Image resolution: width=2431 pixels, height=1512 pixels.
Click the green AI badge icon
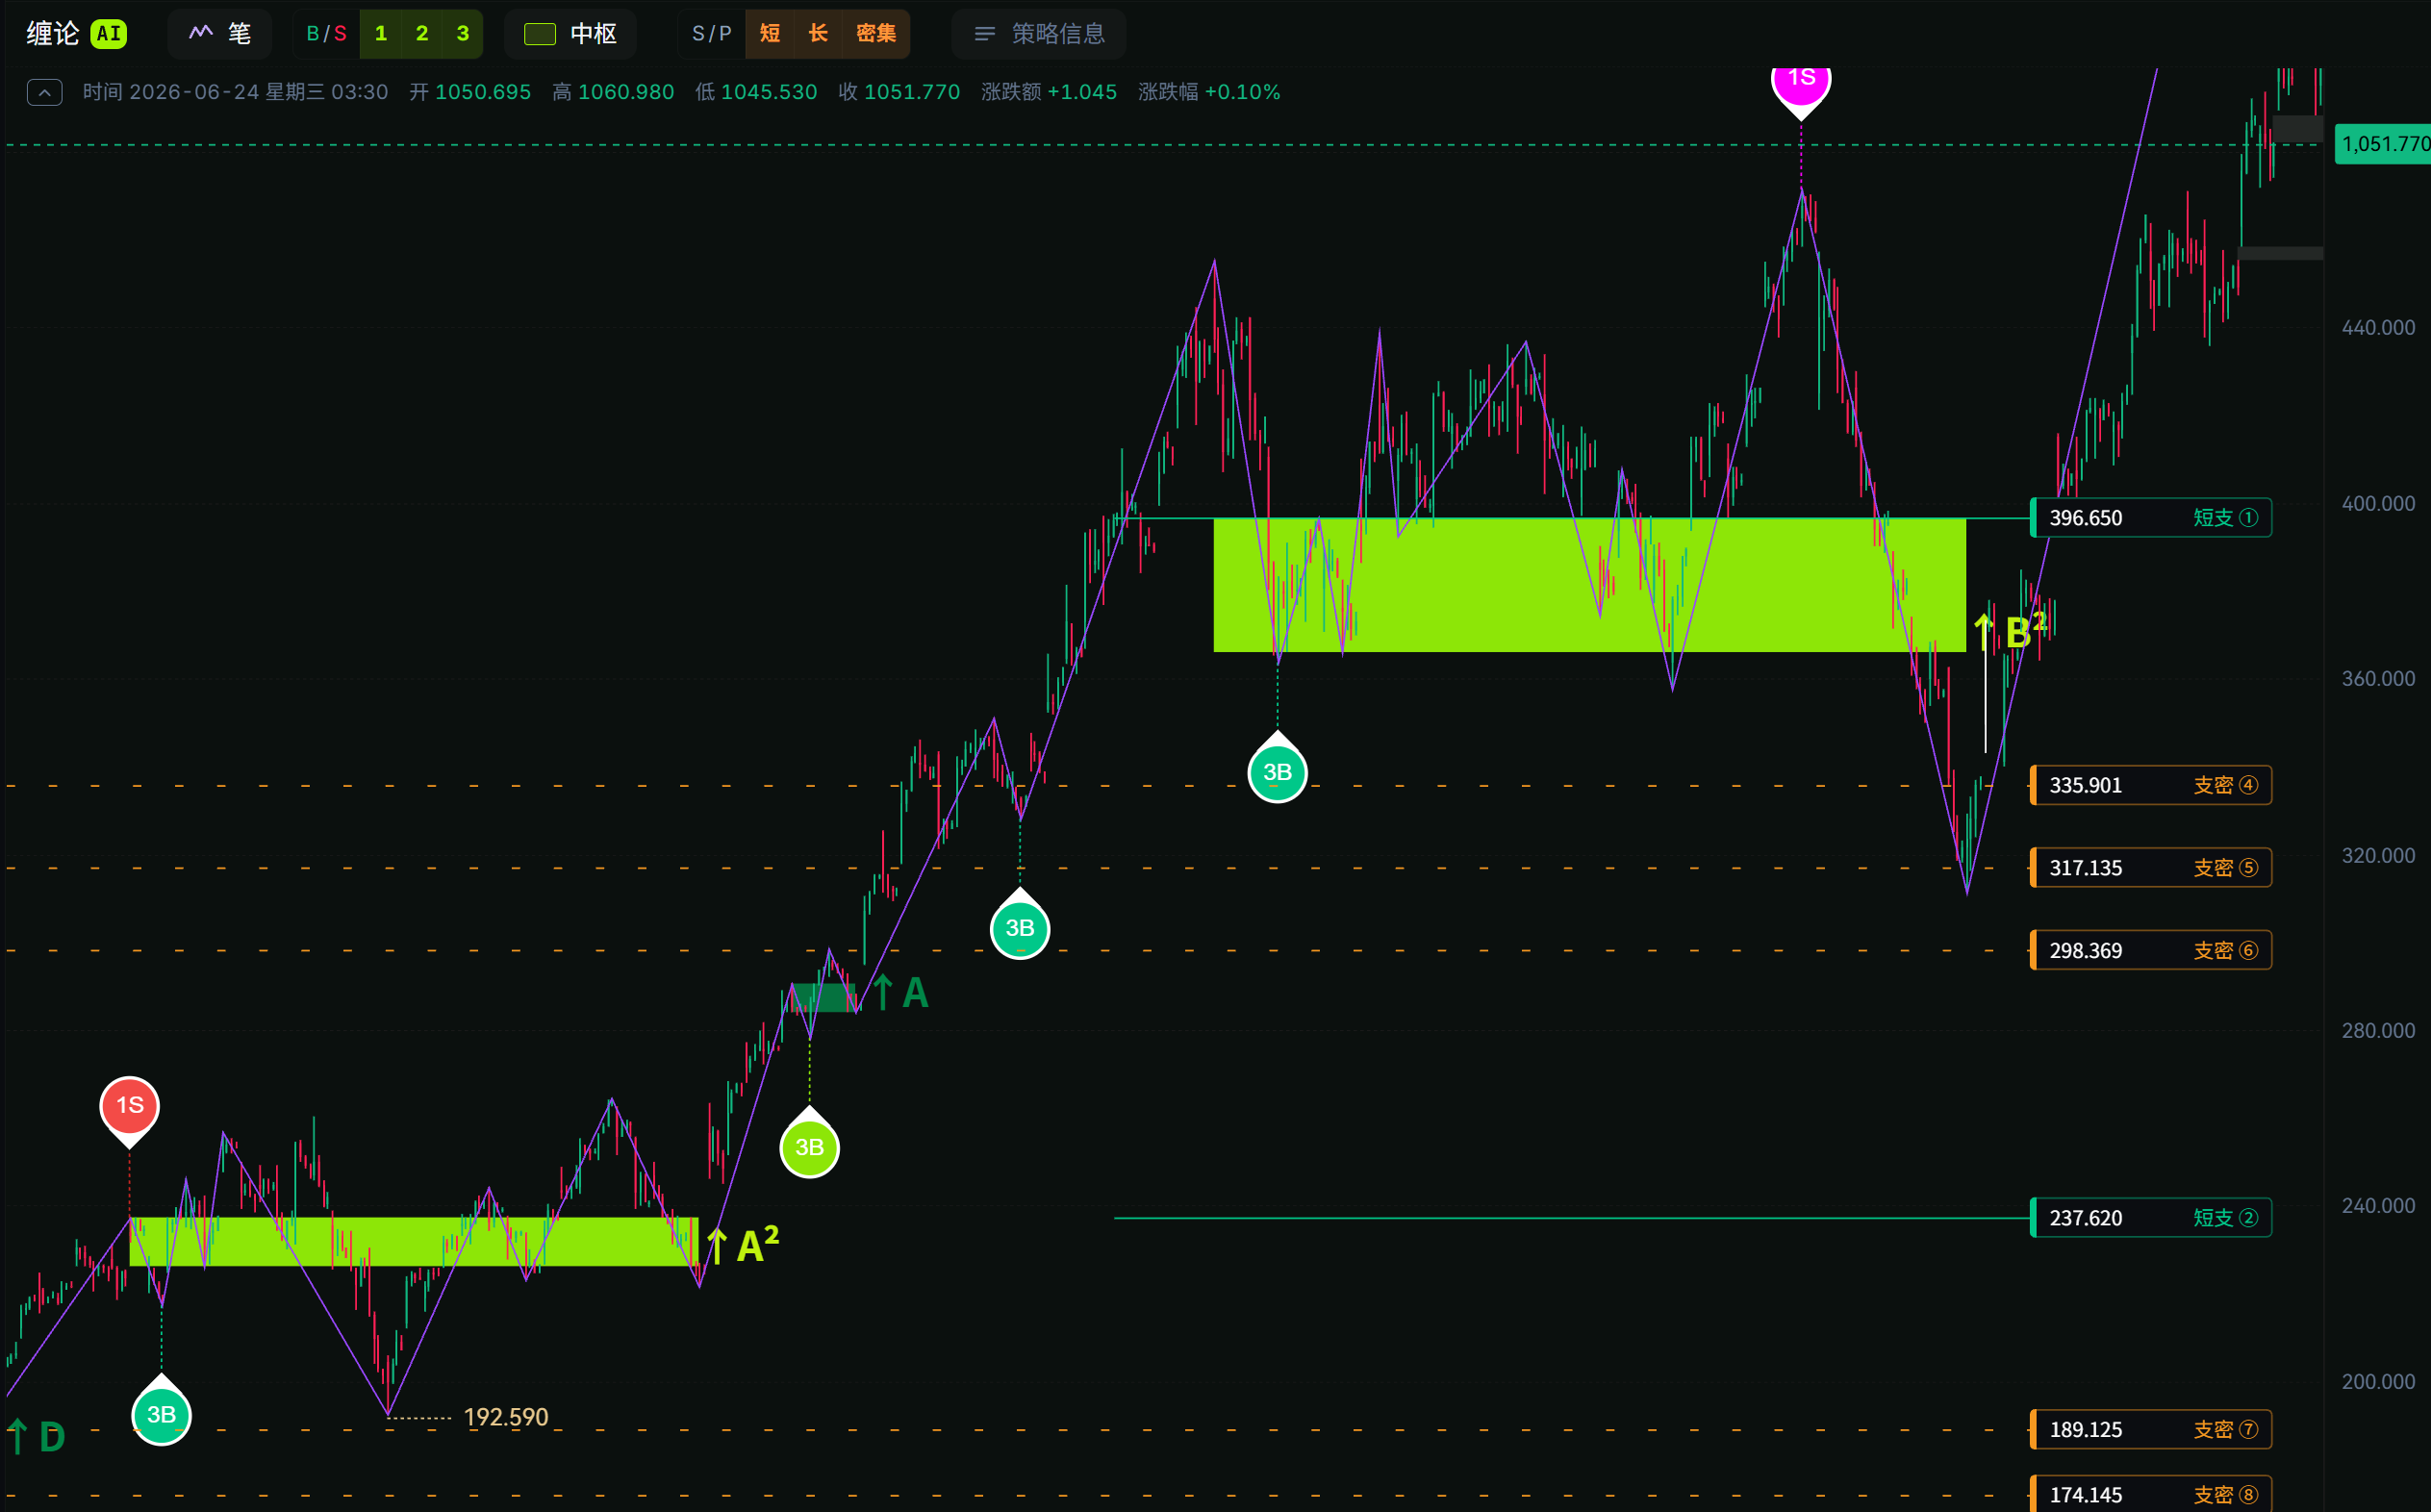coord(108,34)
